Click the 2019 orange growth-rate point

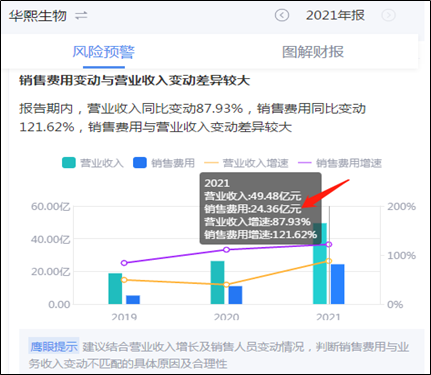point(124,280)
